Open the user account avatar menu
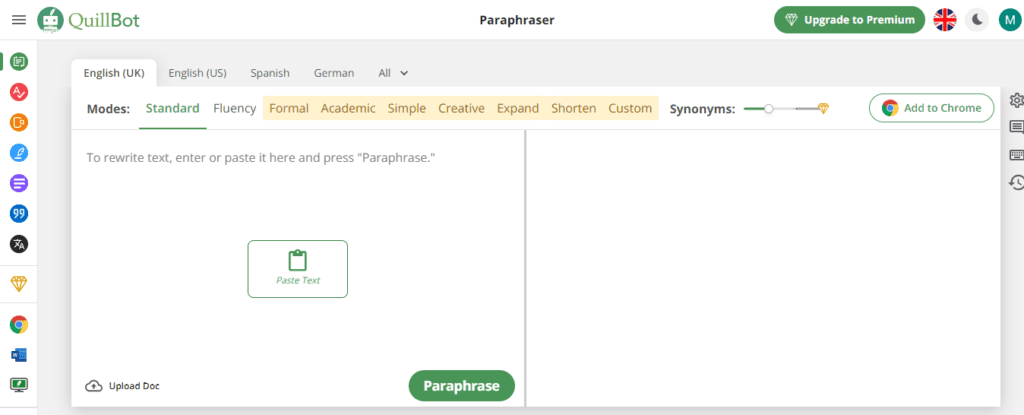Screen dimensions: 1024x415 [x=1009, y=20]
